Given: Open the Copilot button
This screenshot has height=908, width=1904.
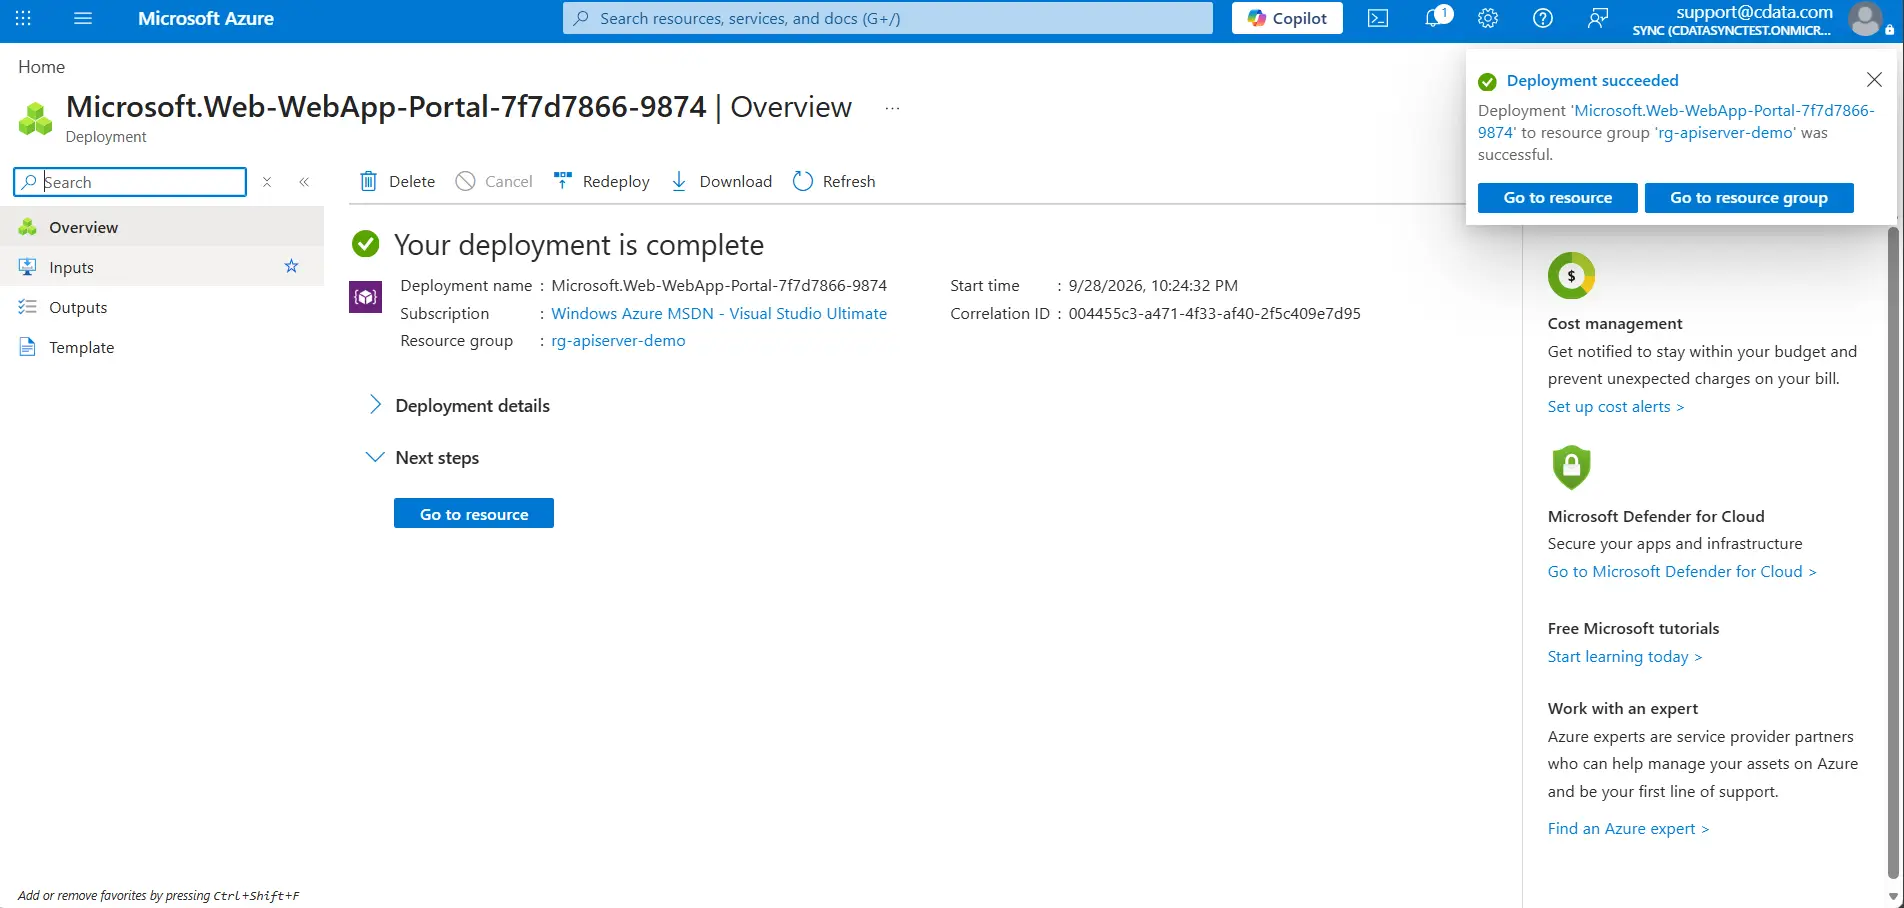Looking at the screenshot, I should [x=1287, y=18].
